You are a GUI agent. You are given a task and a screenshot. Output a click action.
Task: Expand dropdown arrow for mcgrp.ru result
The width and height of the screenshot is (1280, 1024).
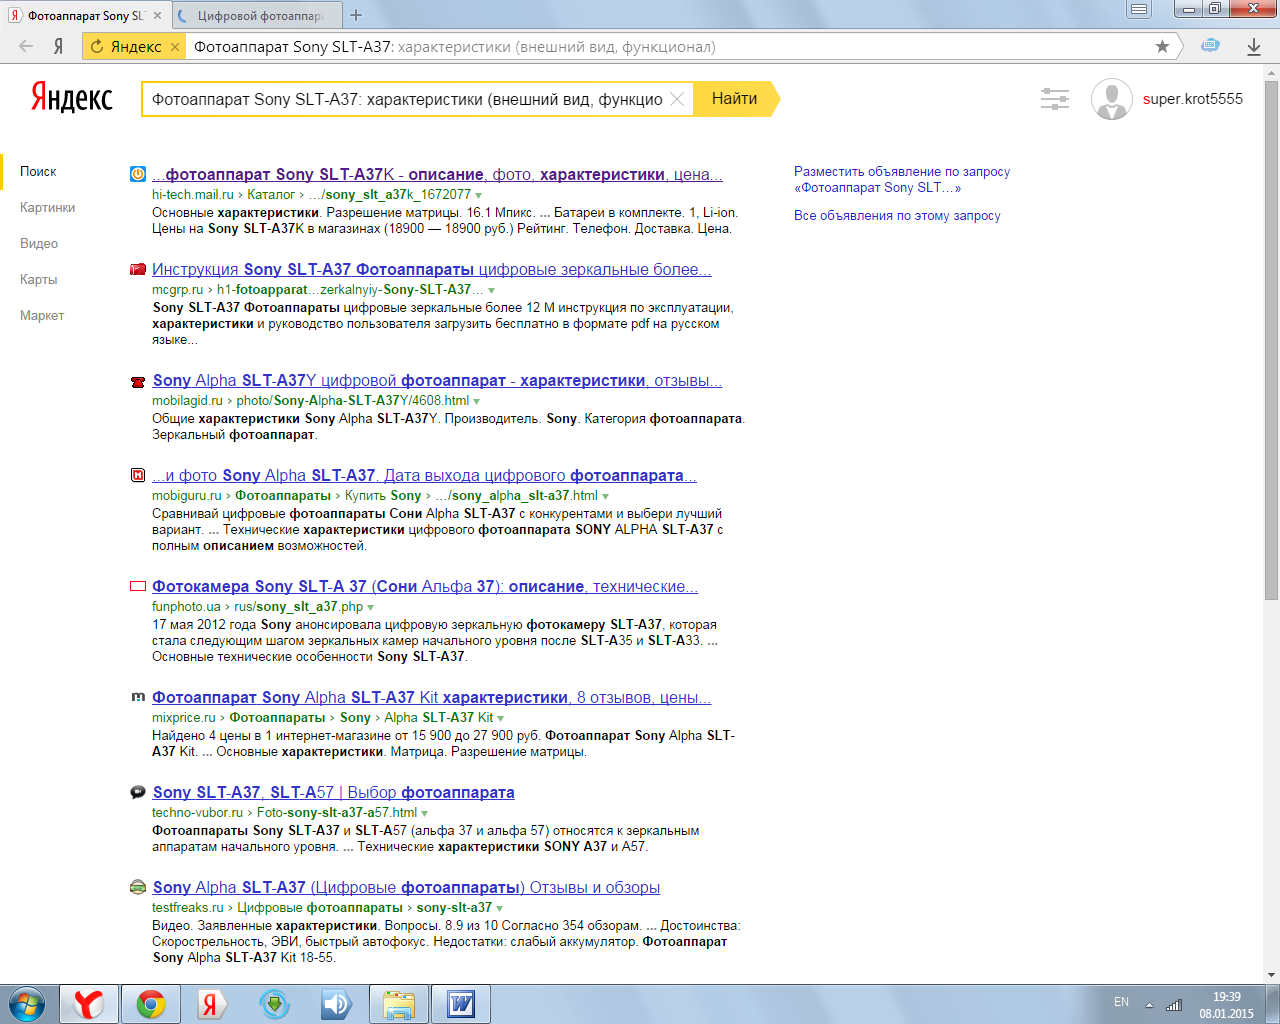point(492,290)
